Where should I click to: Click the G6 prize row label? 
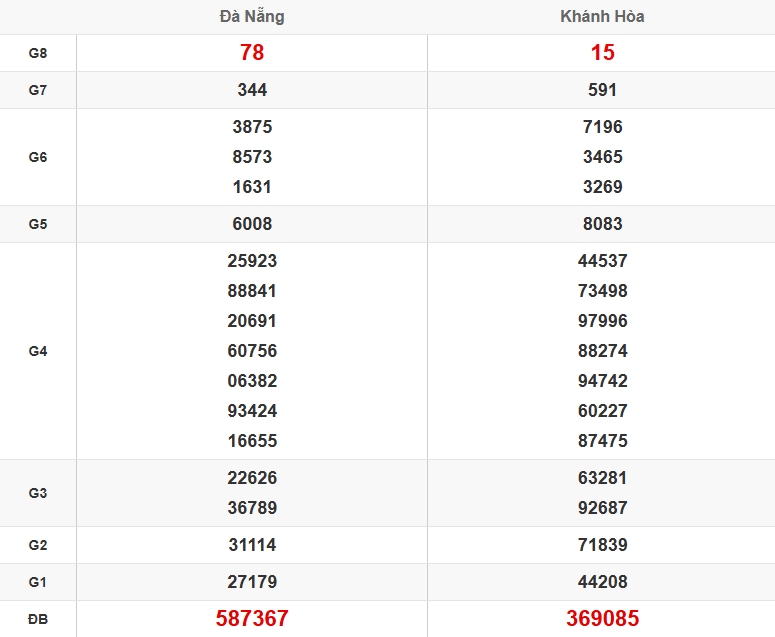(38, 157)
